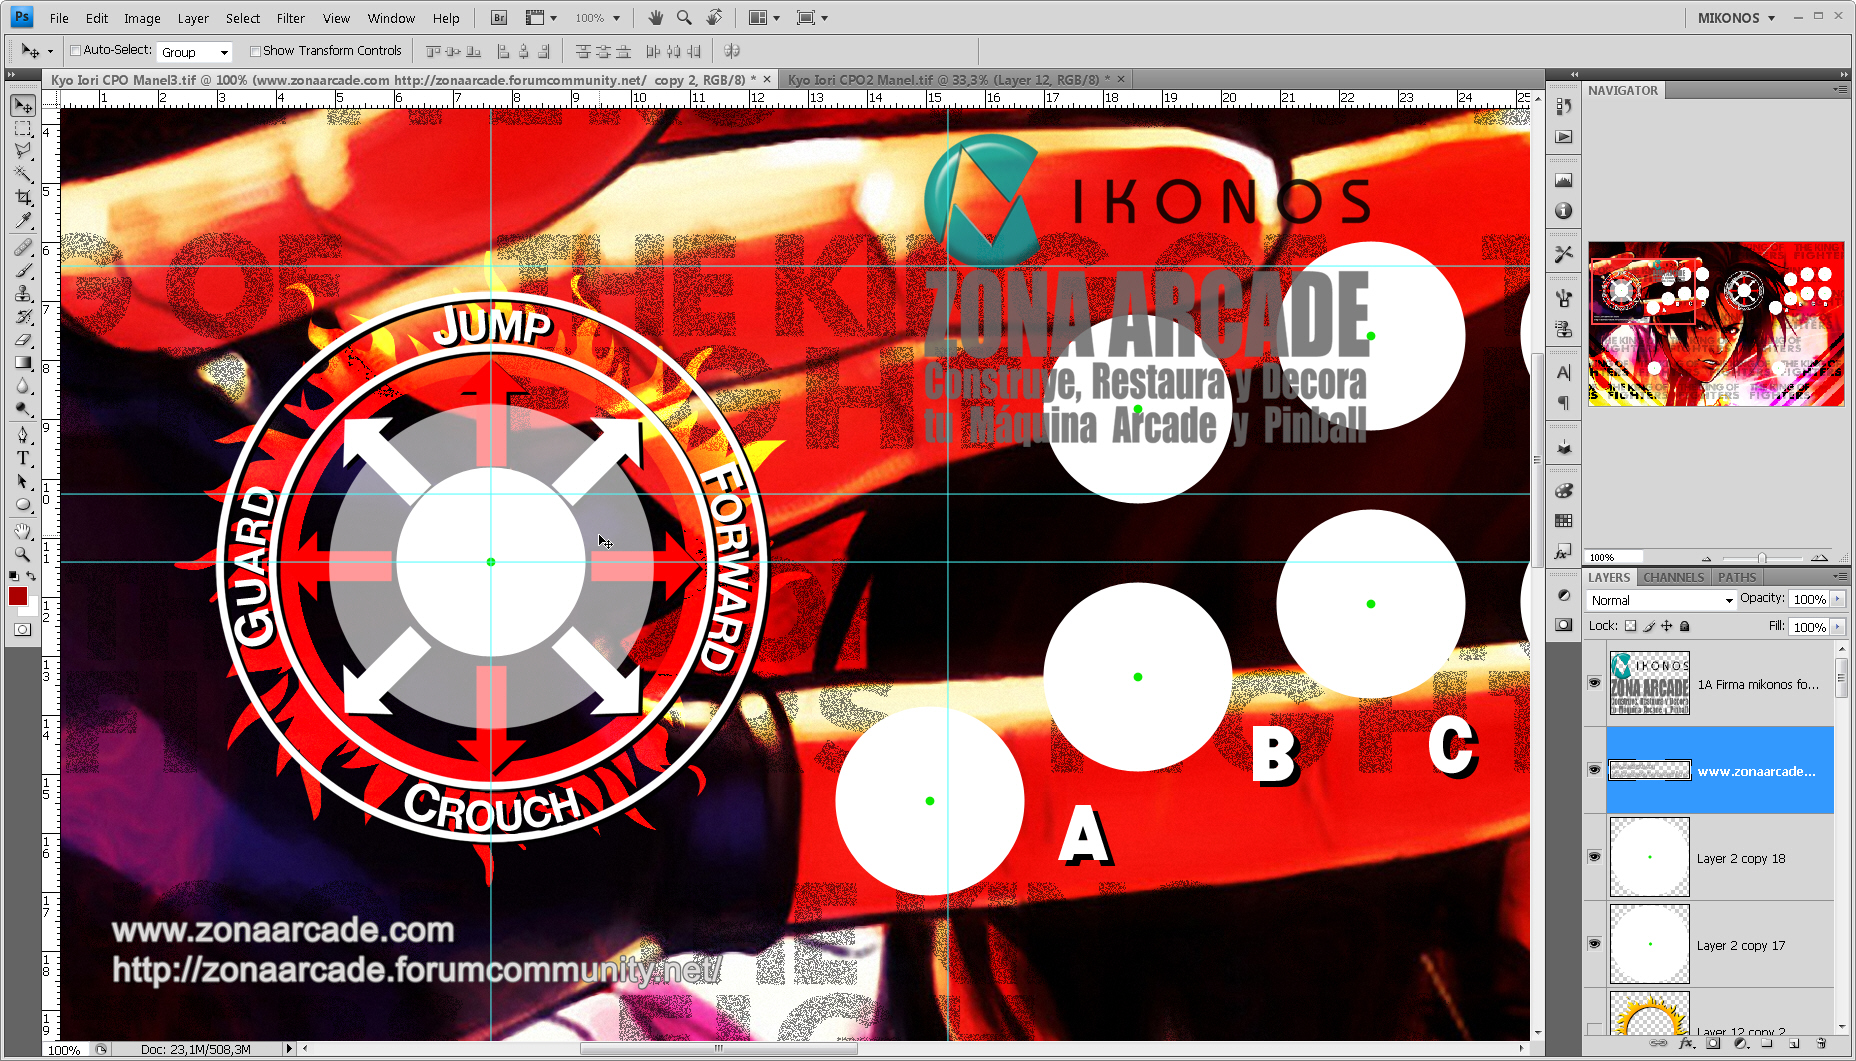
Task: Create a new layer group
Action: click(1767, 1043)
